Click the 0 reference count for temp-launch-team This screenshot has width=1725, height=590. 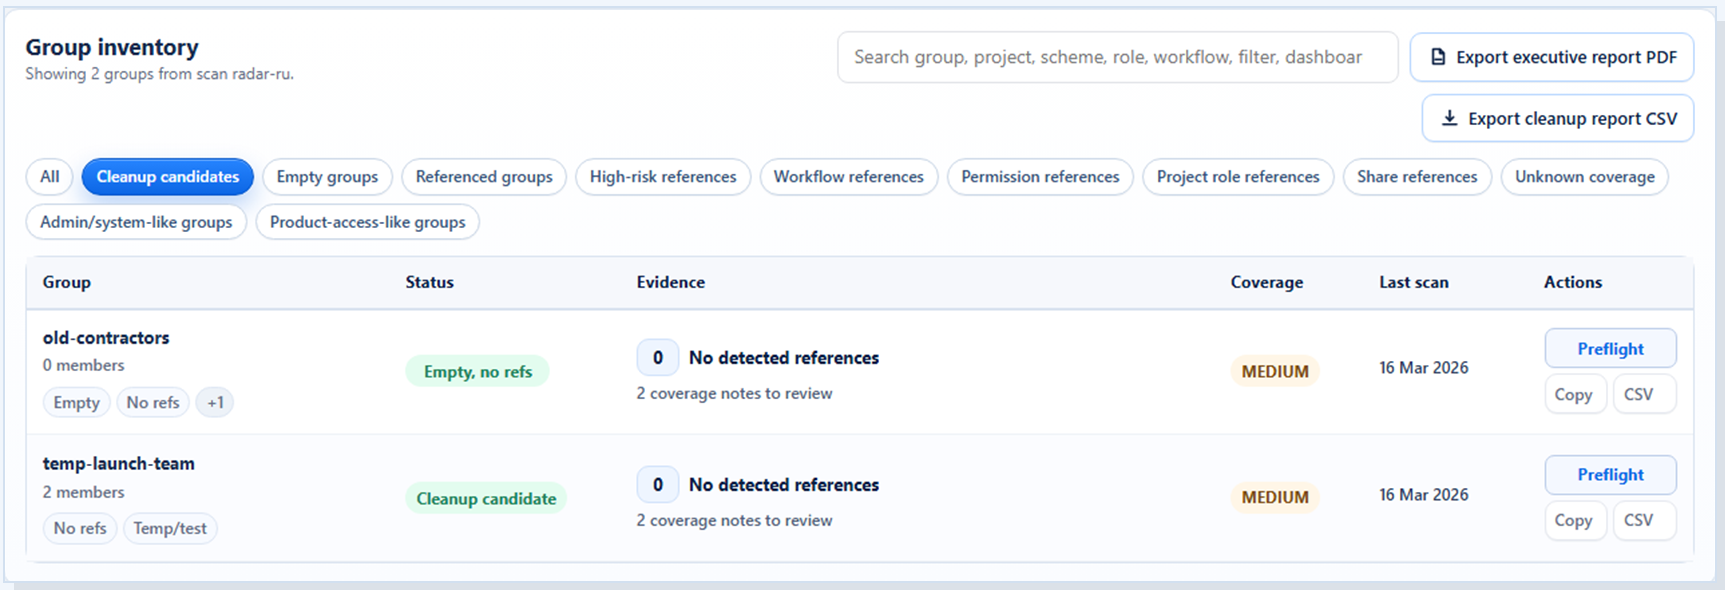(657, 485)
